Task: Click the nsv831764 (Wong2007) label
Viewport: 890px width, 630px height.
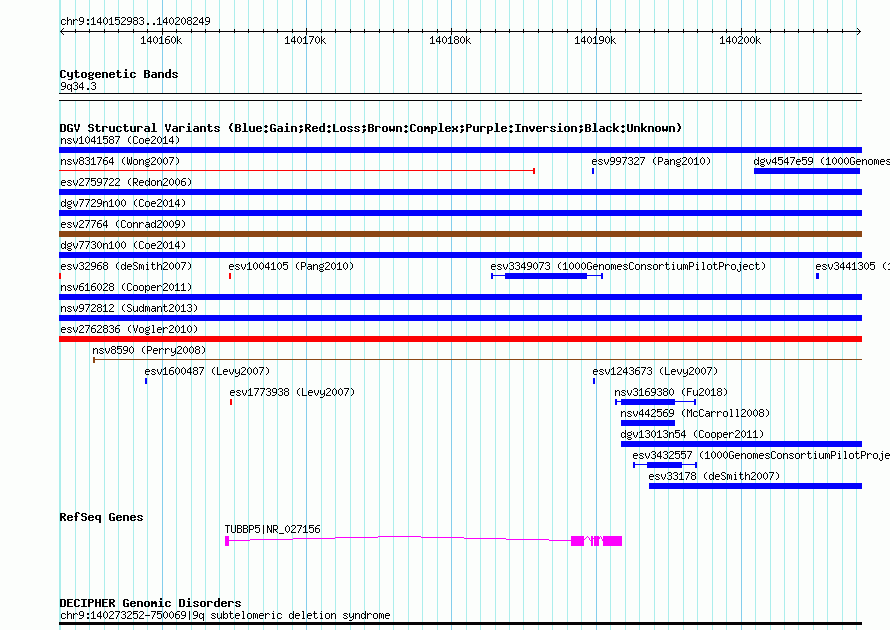Action: point(120,161)
